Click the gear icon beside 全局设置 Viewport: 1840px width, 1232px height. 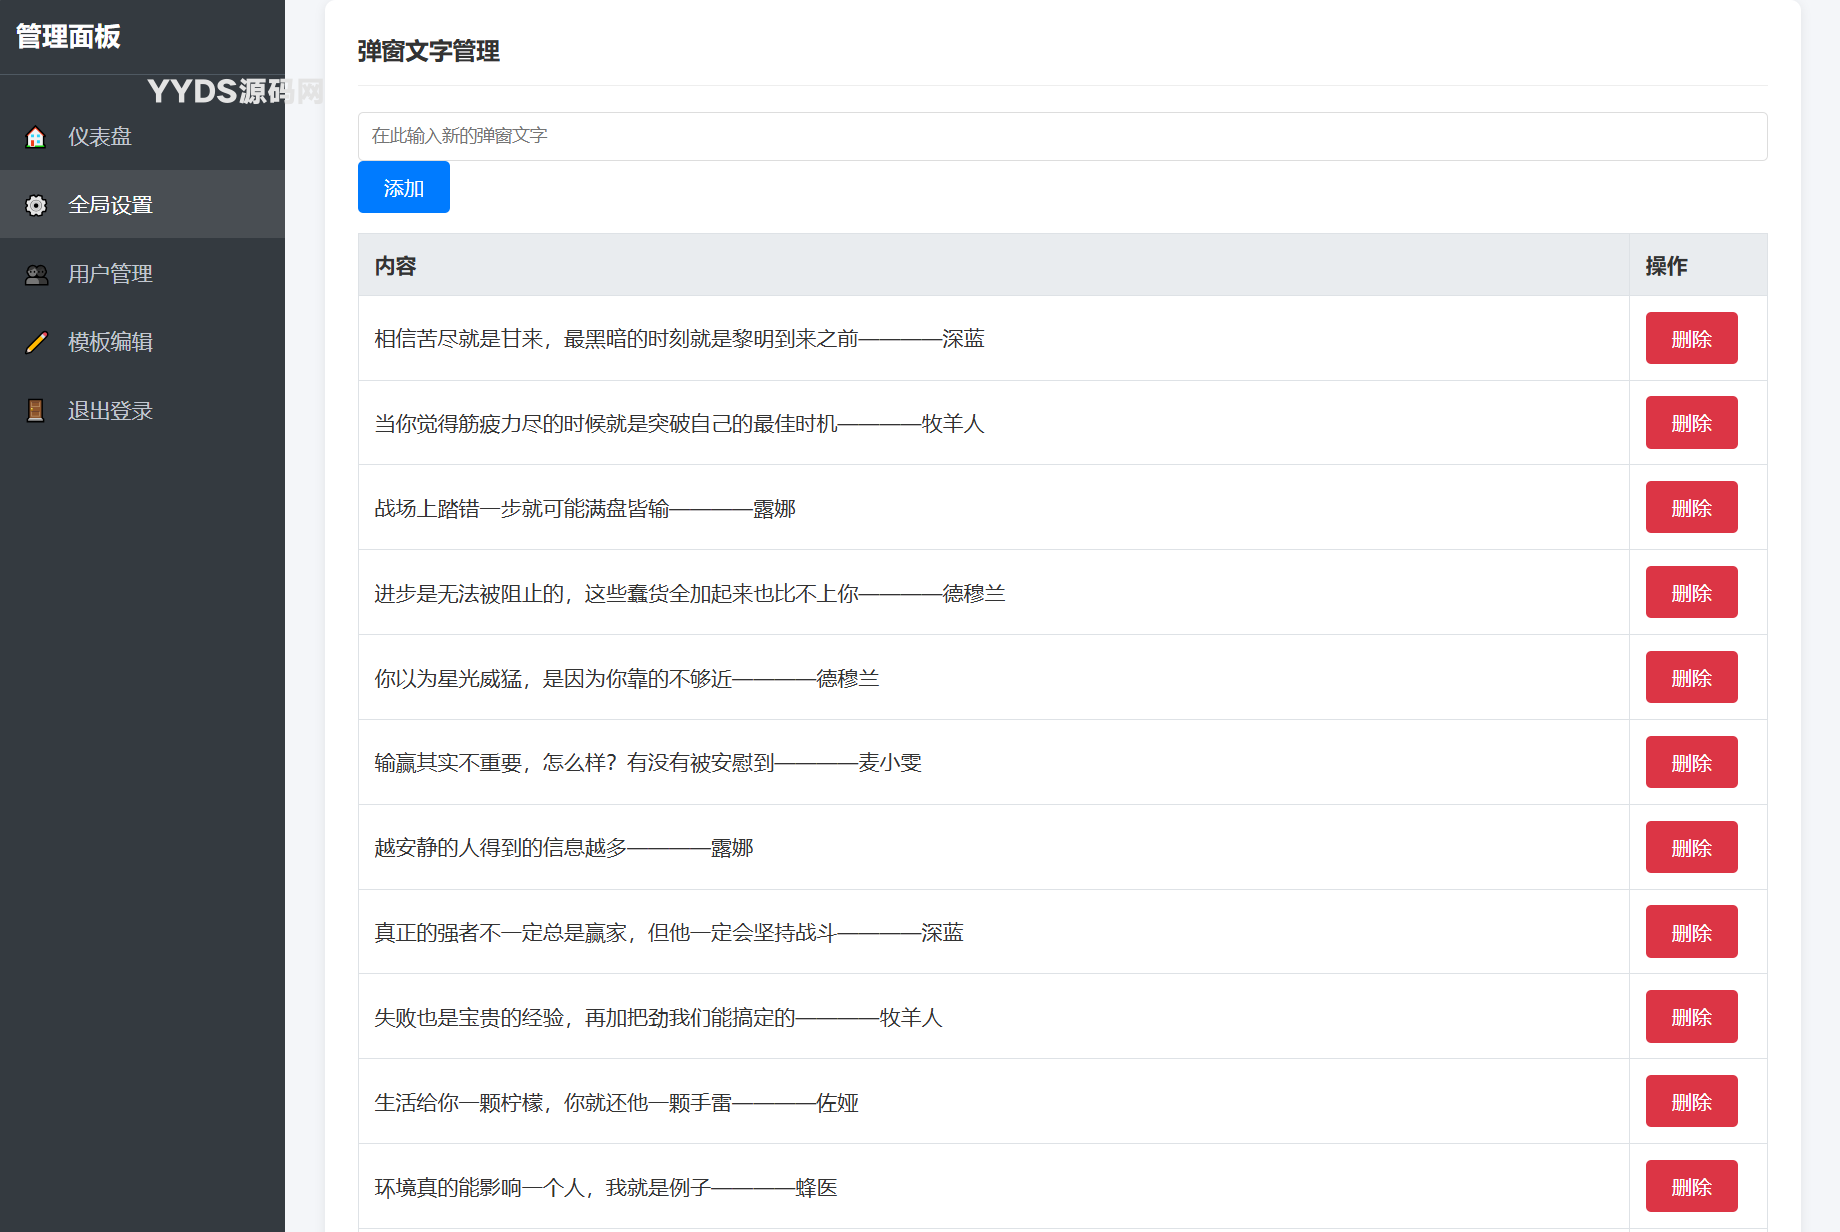click(36, 205)
